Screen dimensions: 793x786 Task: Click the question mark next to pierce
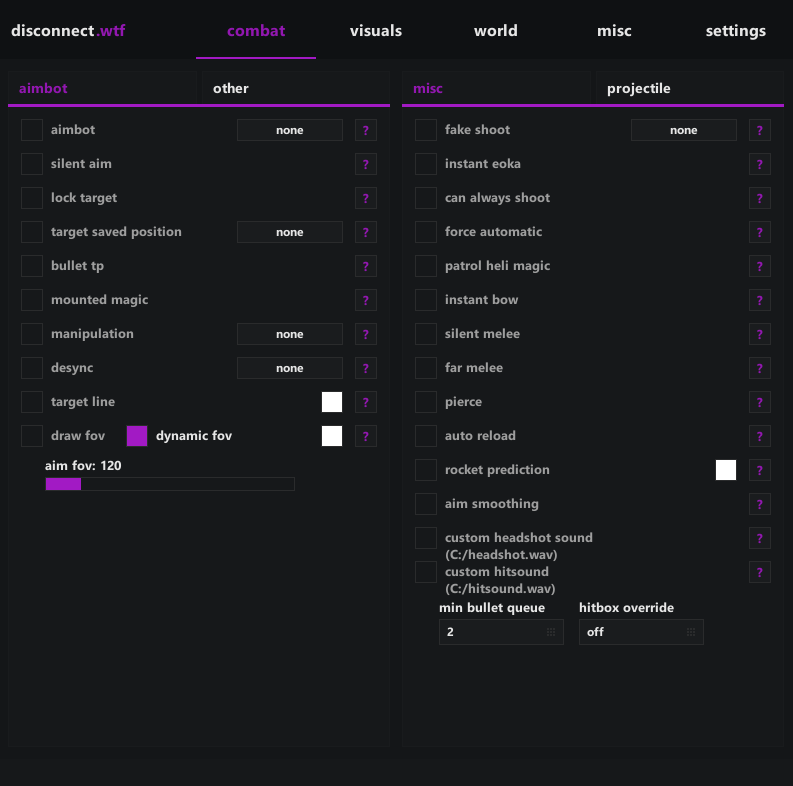(760, 402)
